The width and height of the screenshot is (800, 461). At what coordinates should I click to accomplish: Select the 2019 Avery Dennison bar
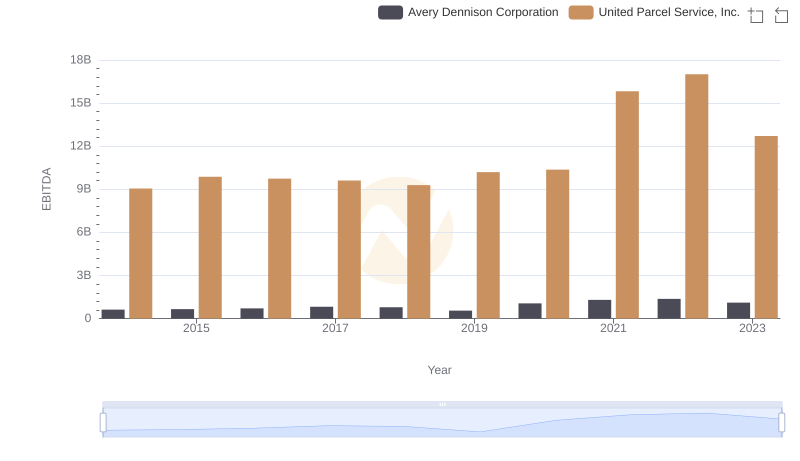pos(461,315)
